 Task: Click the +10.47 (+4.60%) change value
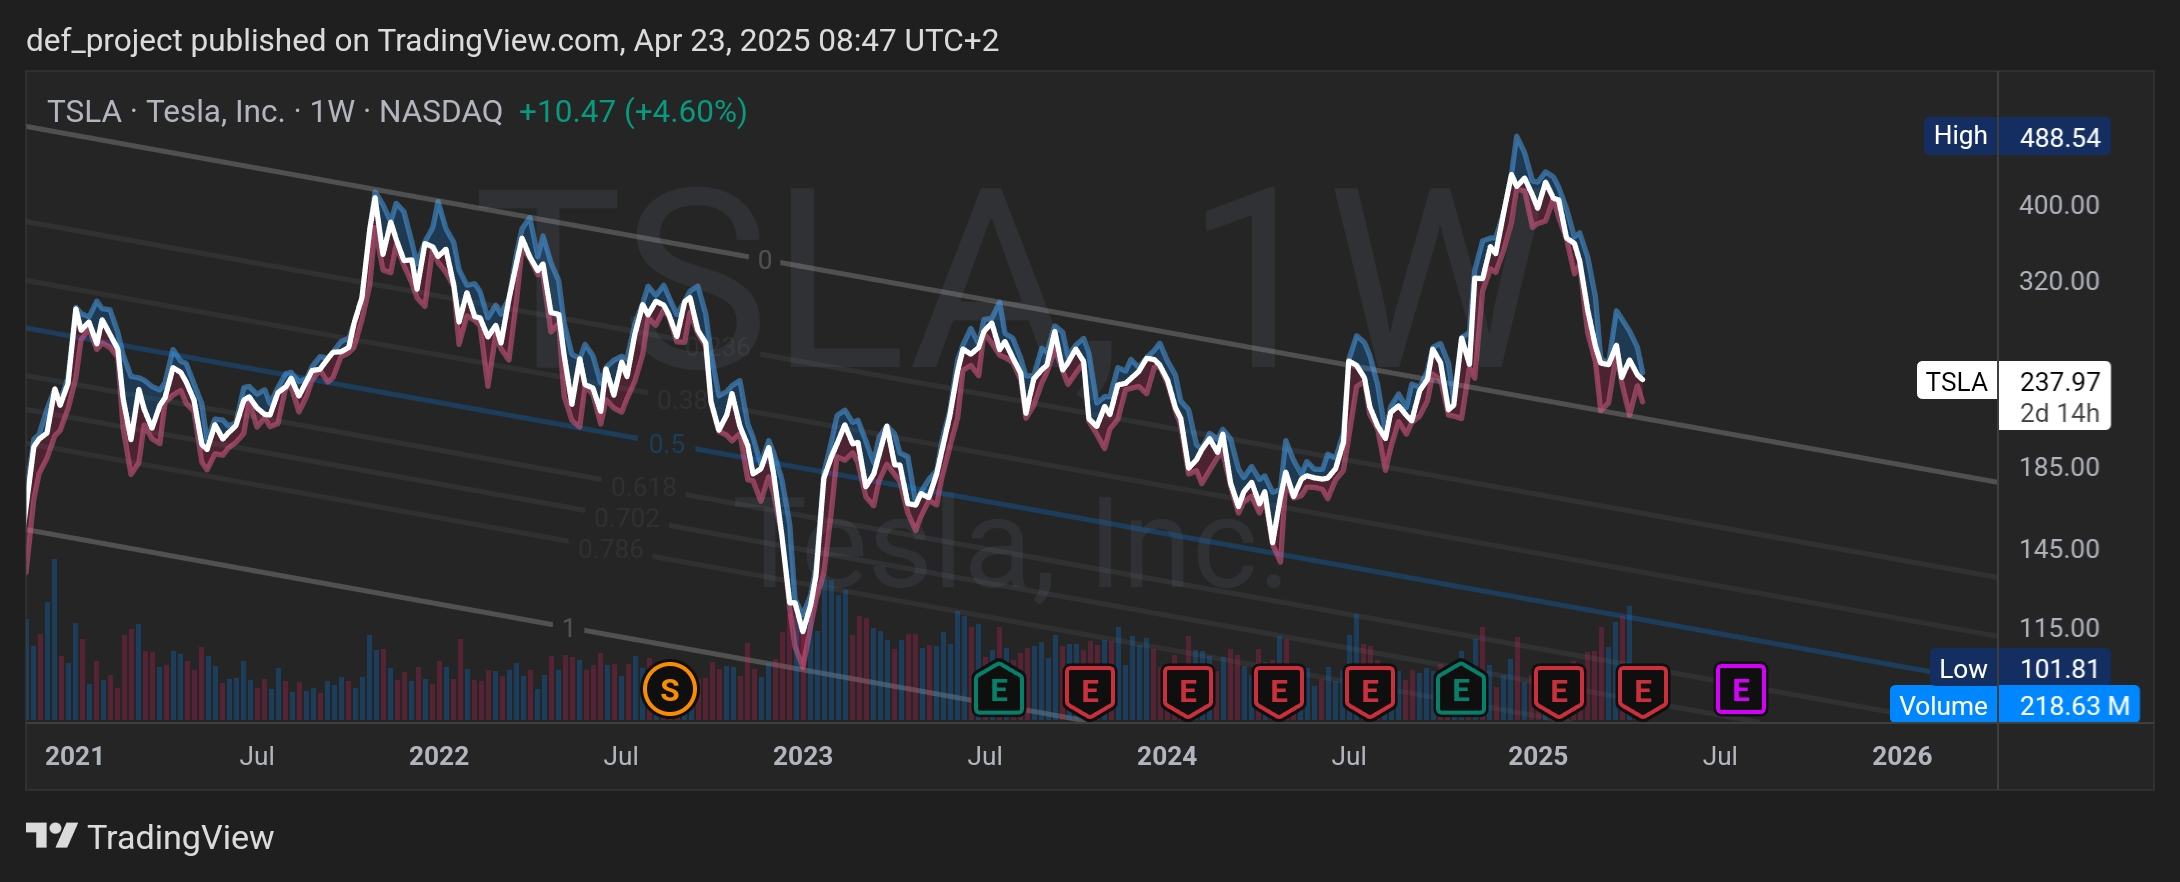coord(633,111)
